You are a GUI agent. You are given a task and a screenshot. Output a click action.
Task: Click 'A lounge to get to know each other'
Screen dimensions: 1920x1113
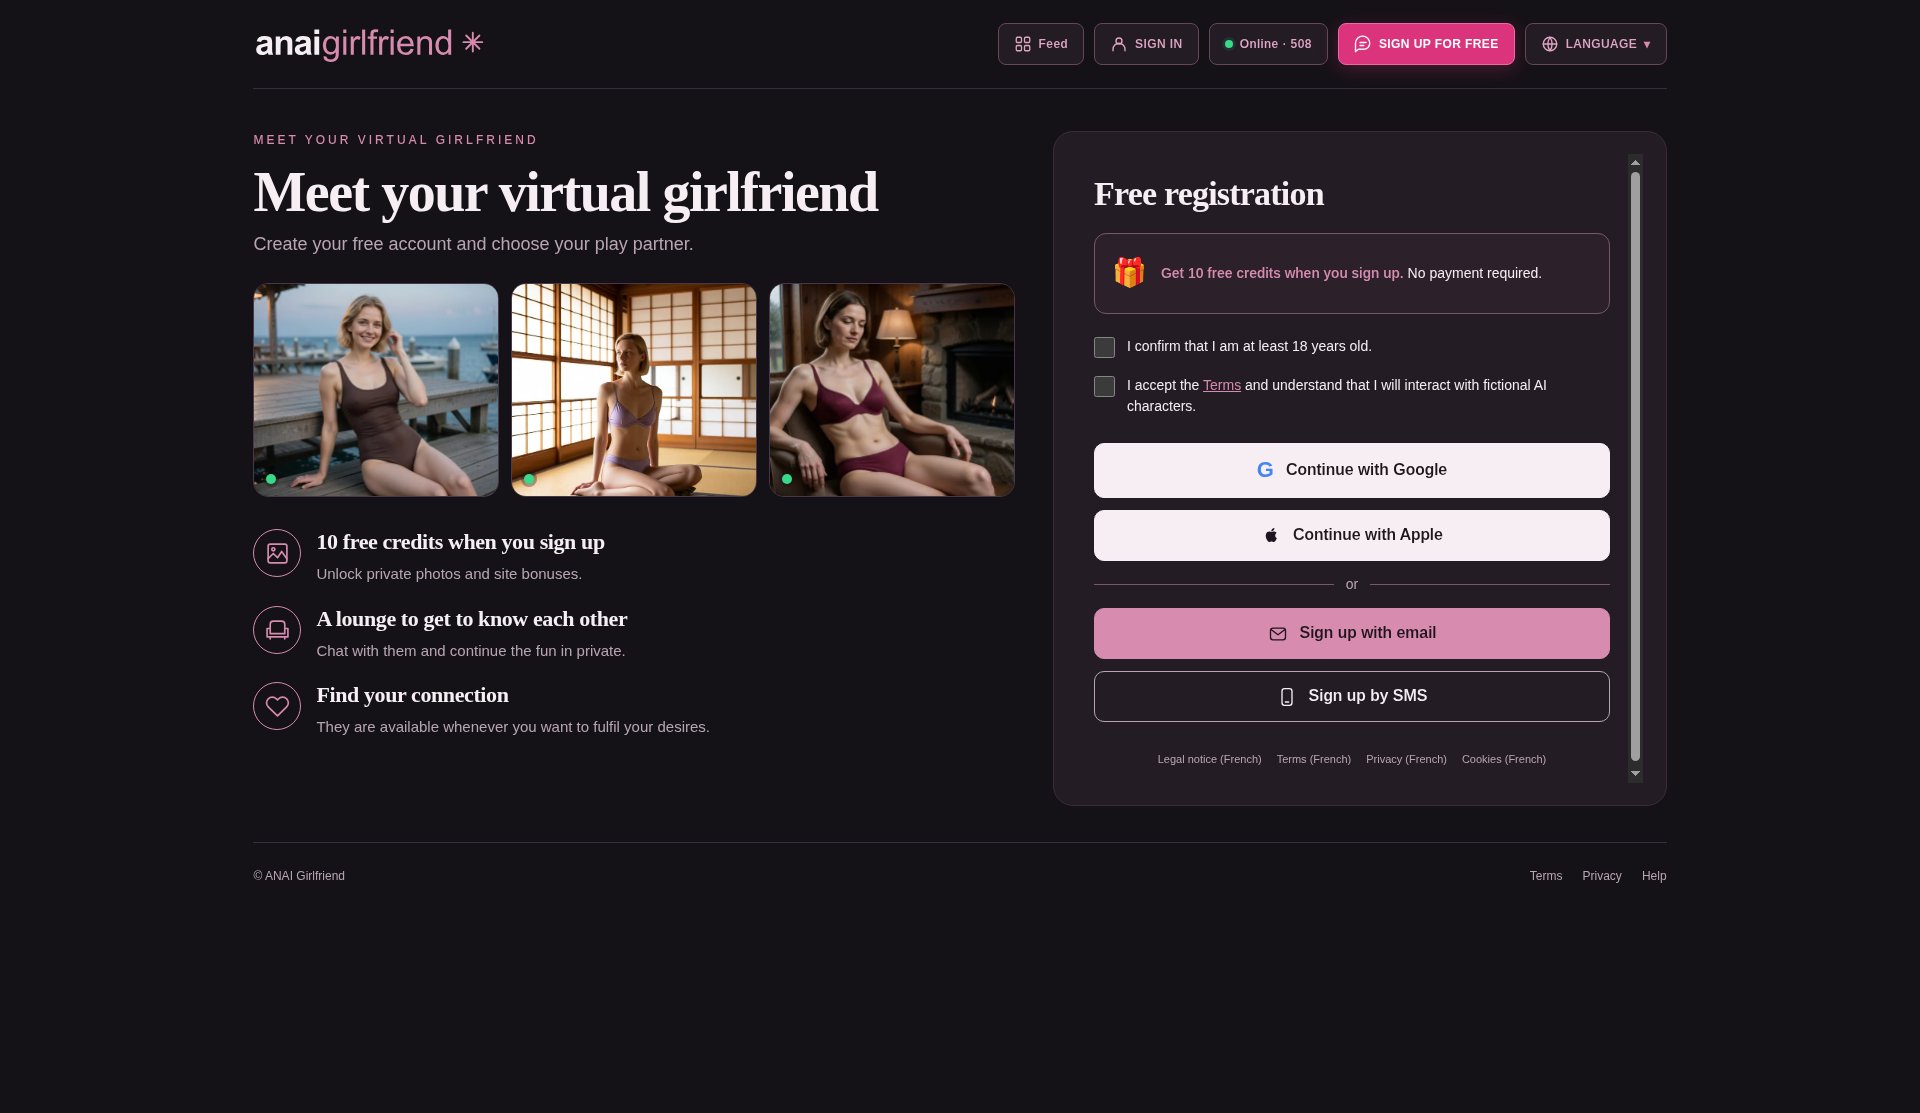click(472, 619)
